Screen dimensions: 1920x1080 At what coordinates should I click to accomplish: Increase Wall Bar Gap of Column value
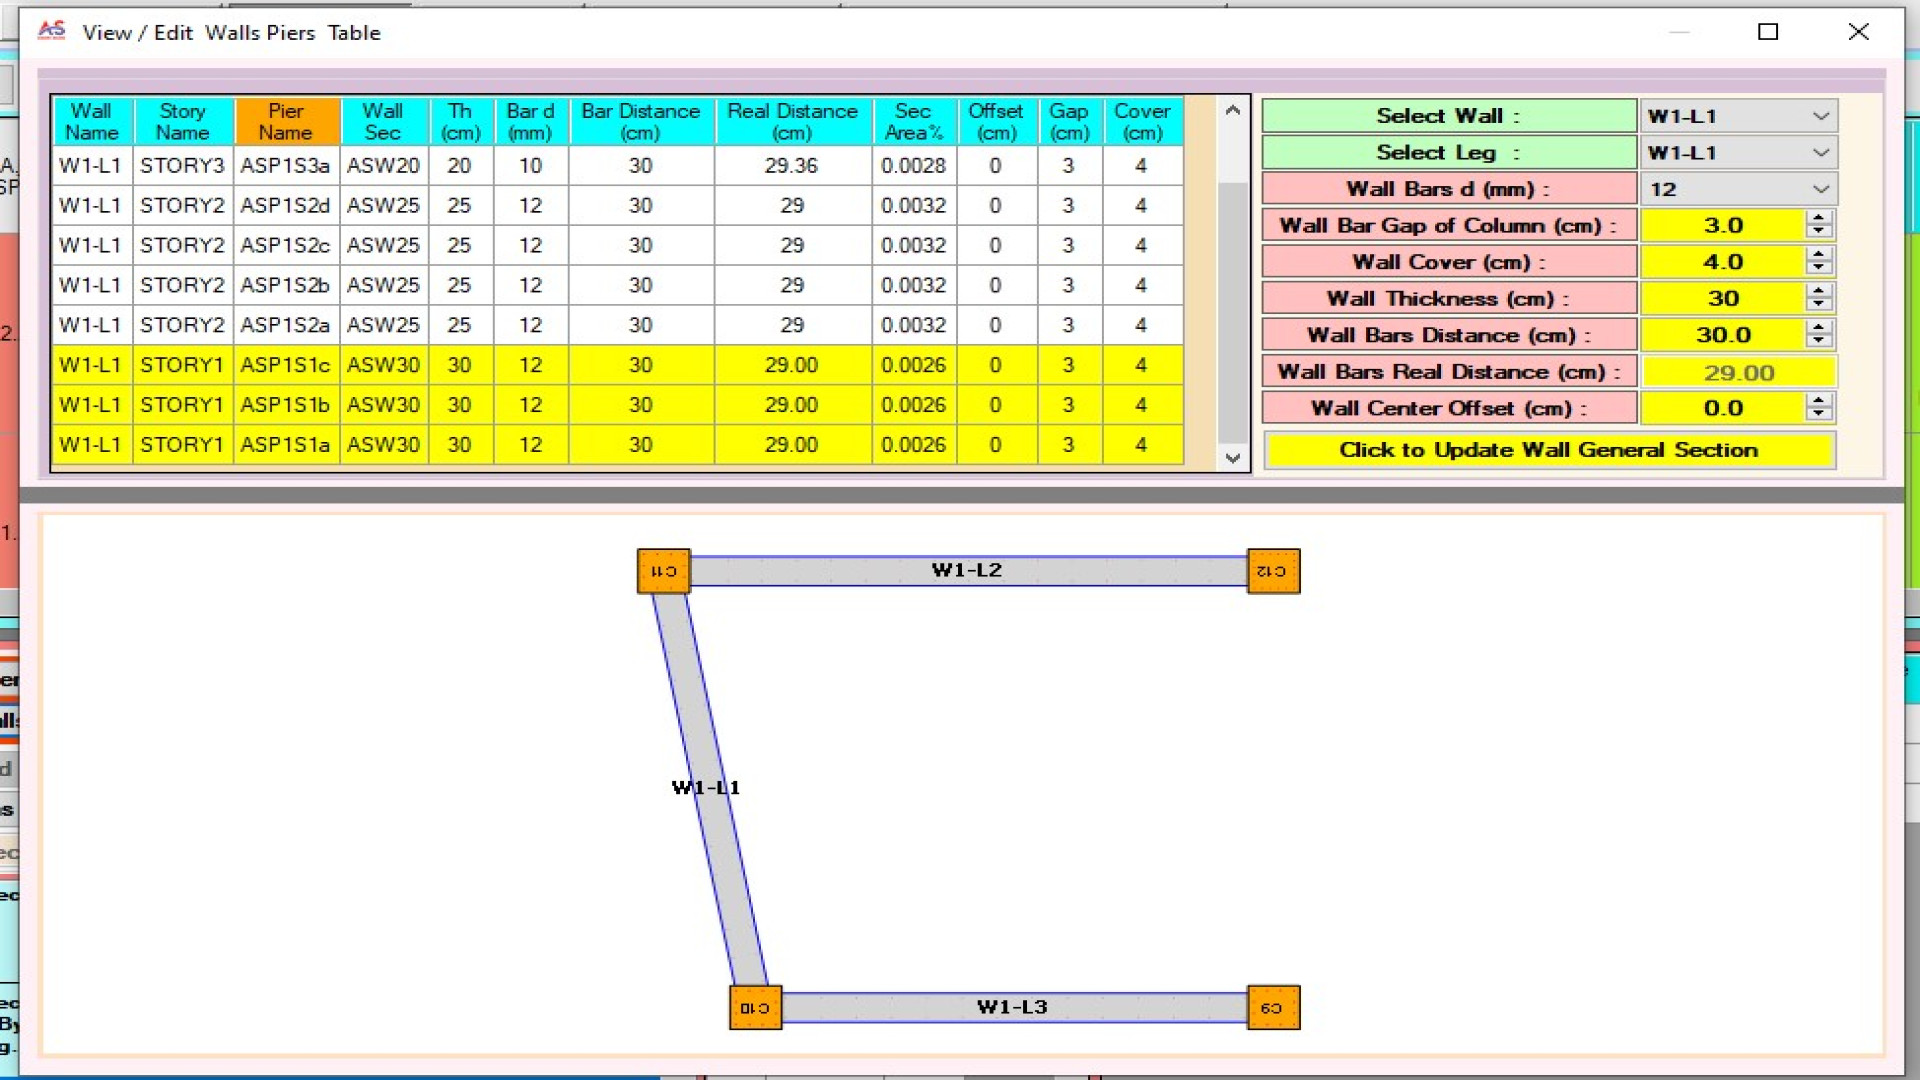(x=1819, y=218)
